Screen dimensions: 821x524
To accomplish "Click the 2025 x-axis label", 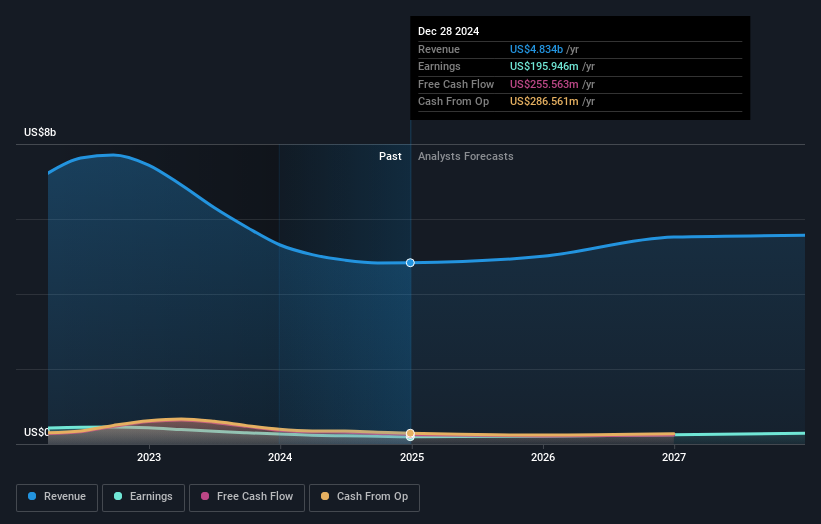I will pos(412,458).
